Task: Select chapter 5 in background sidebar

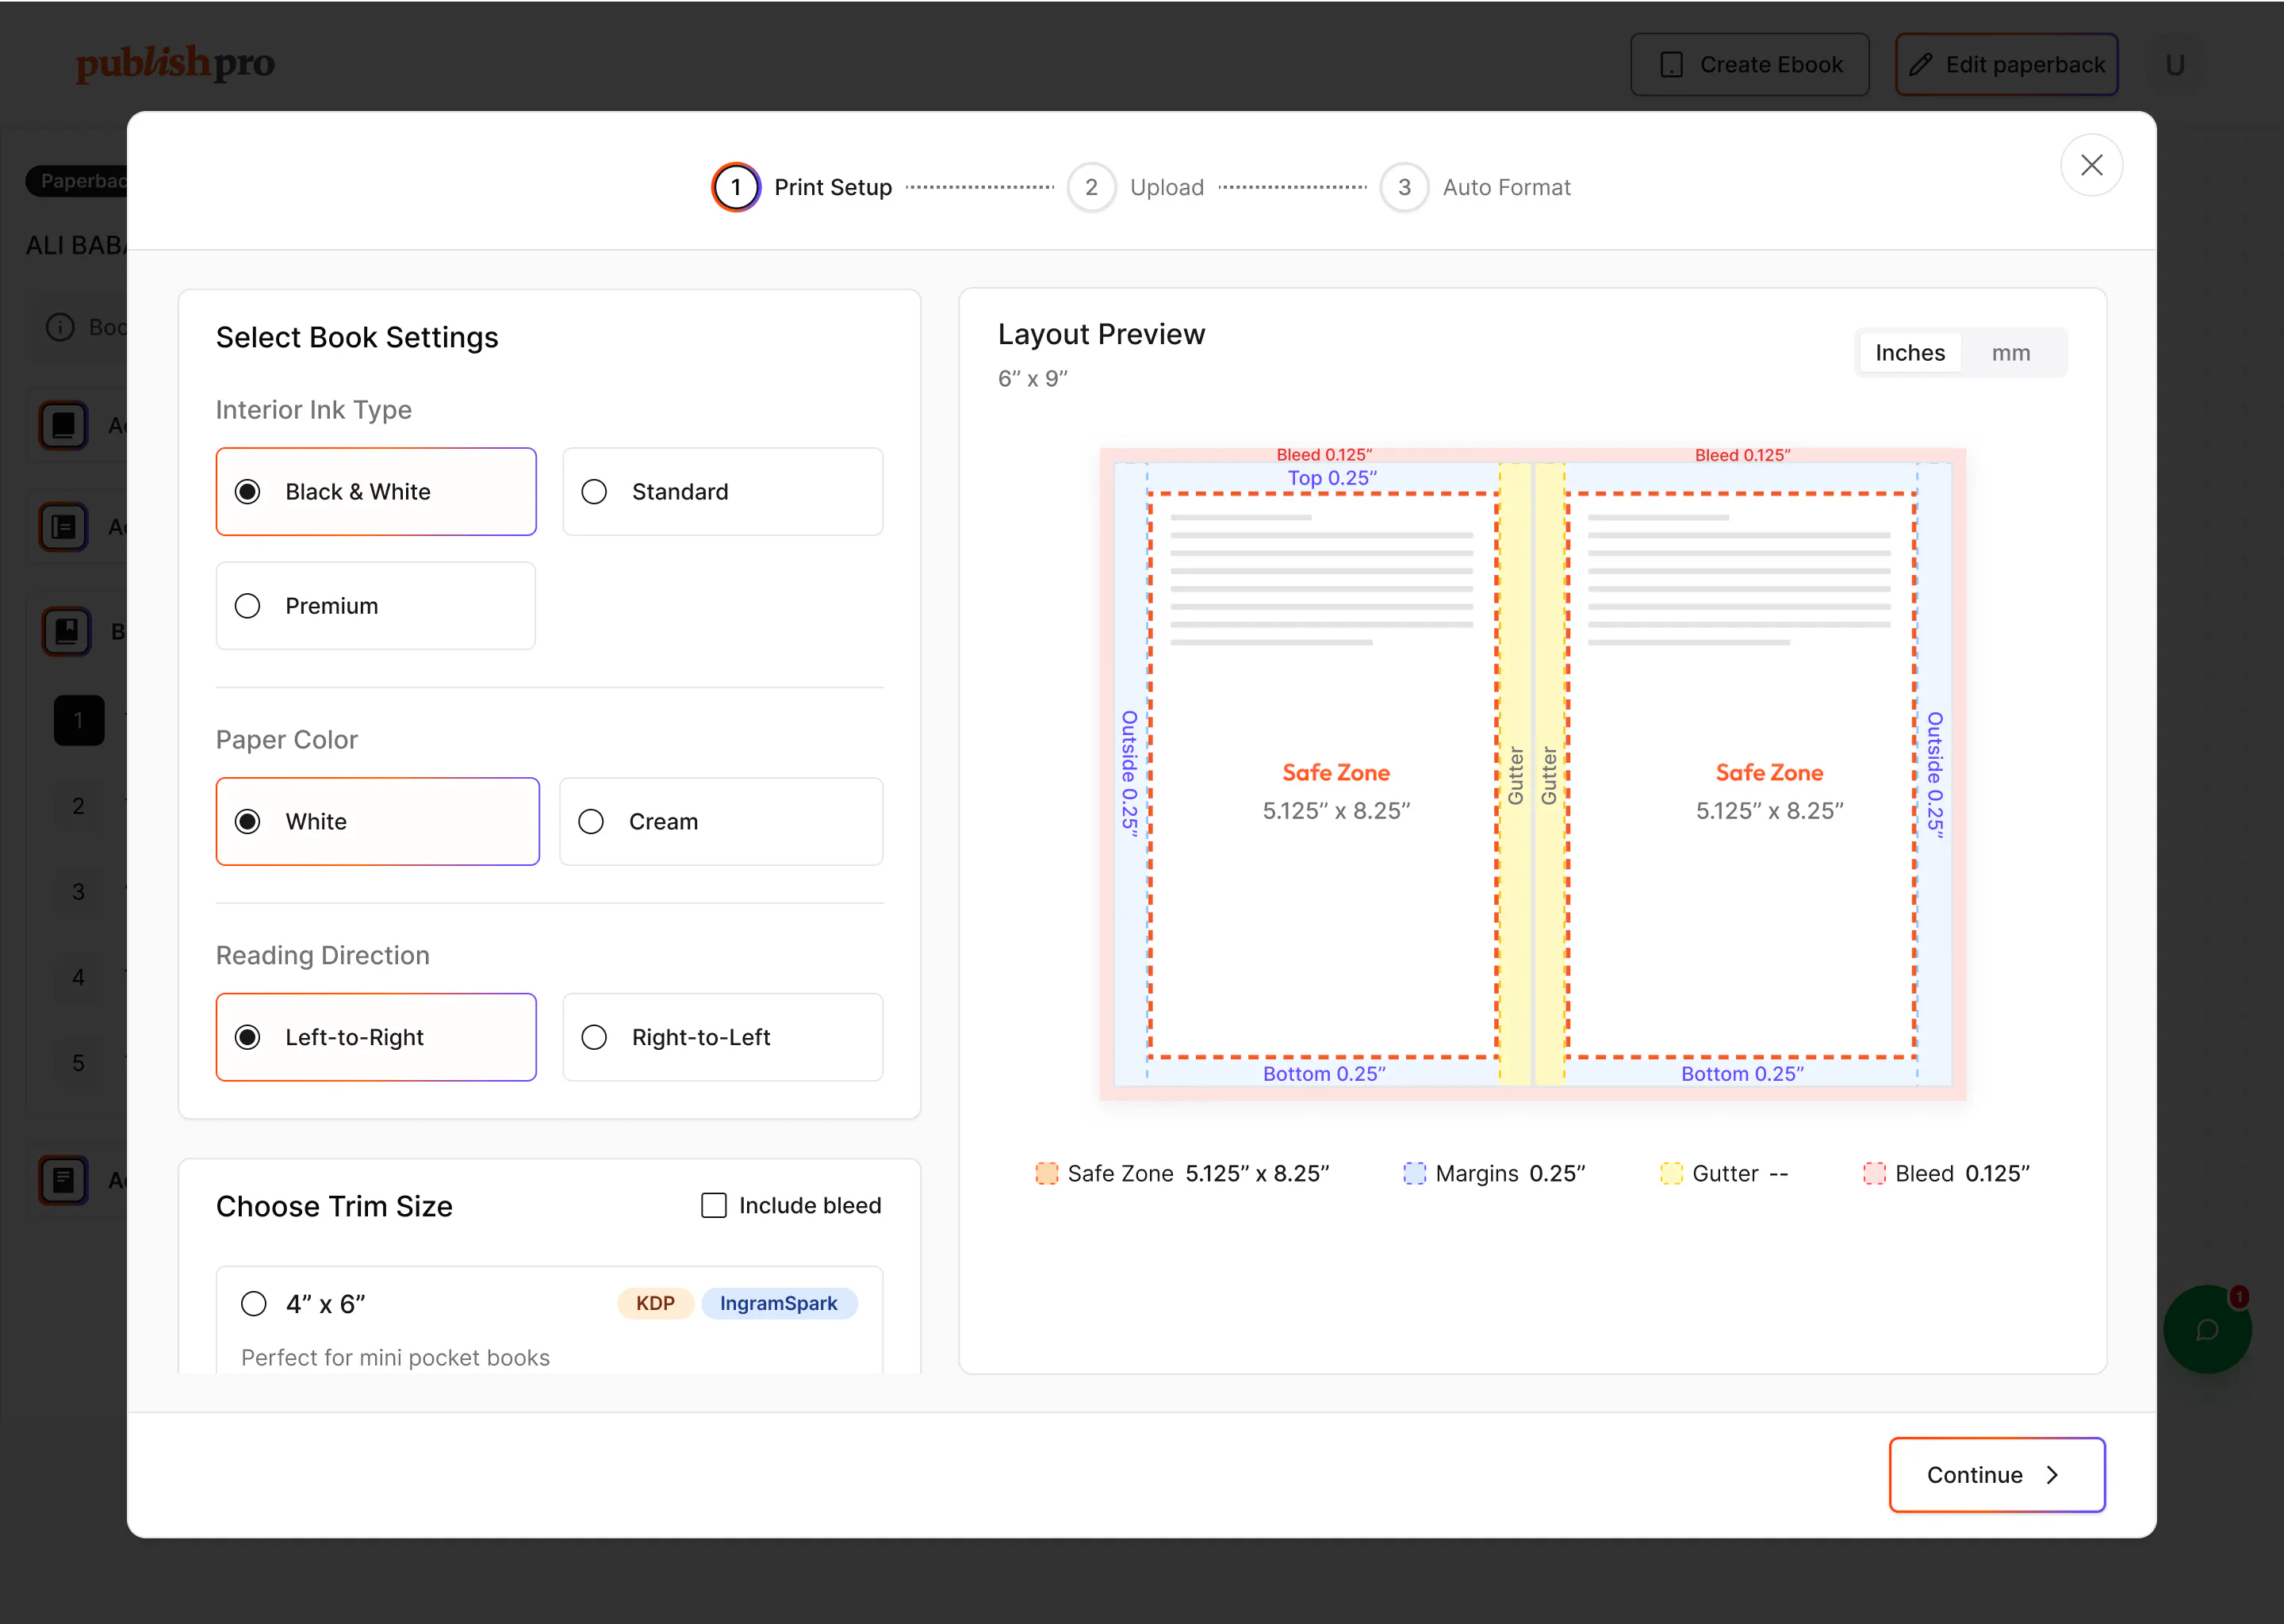Action: tap(79, 1063)
